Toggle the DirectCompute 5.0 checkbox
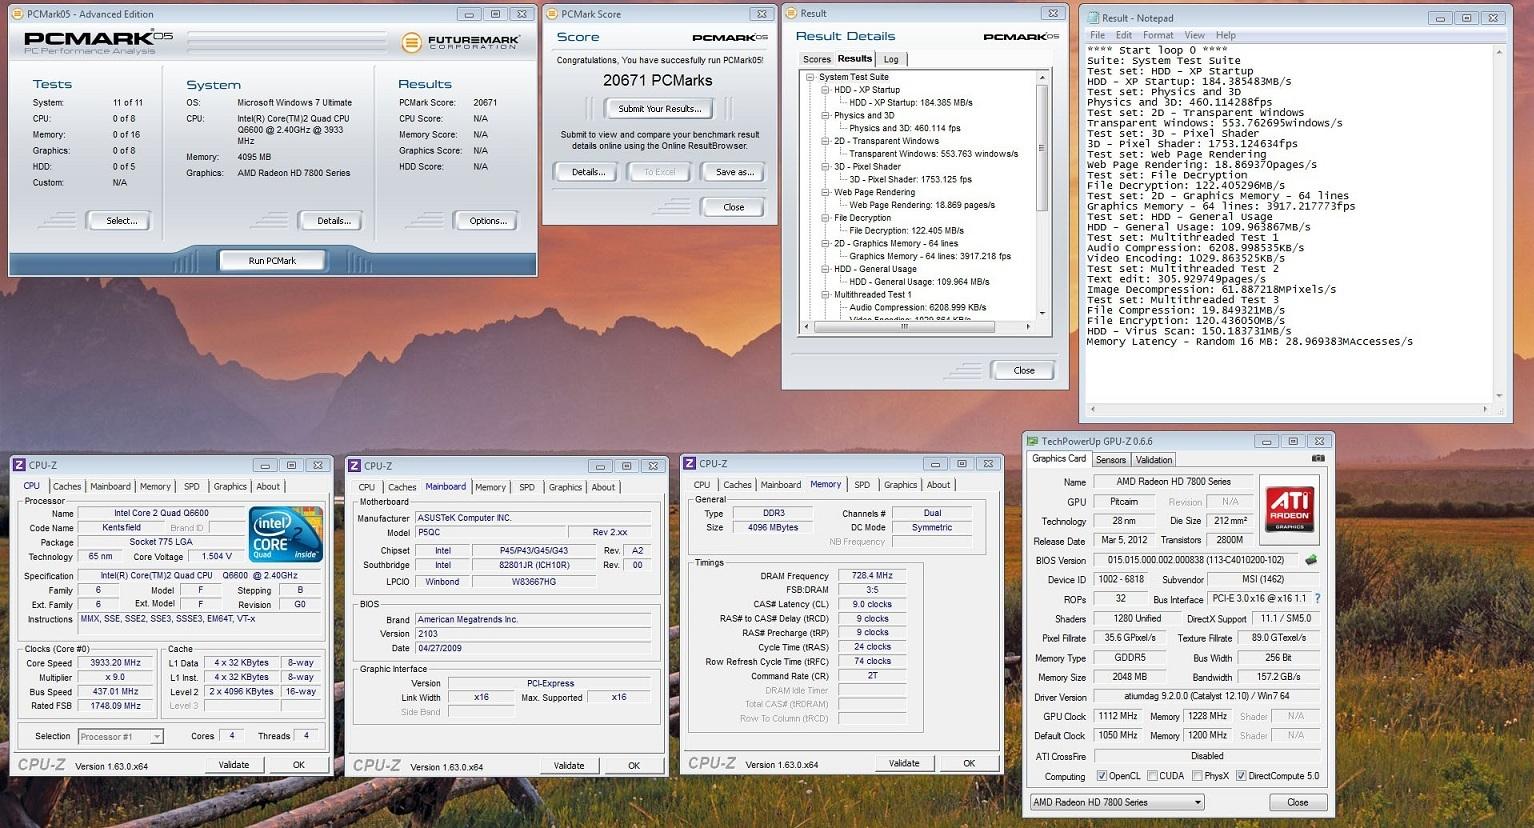The width and height of the screenshot is (1534, 828). [x=1240, y=776]
